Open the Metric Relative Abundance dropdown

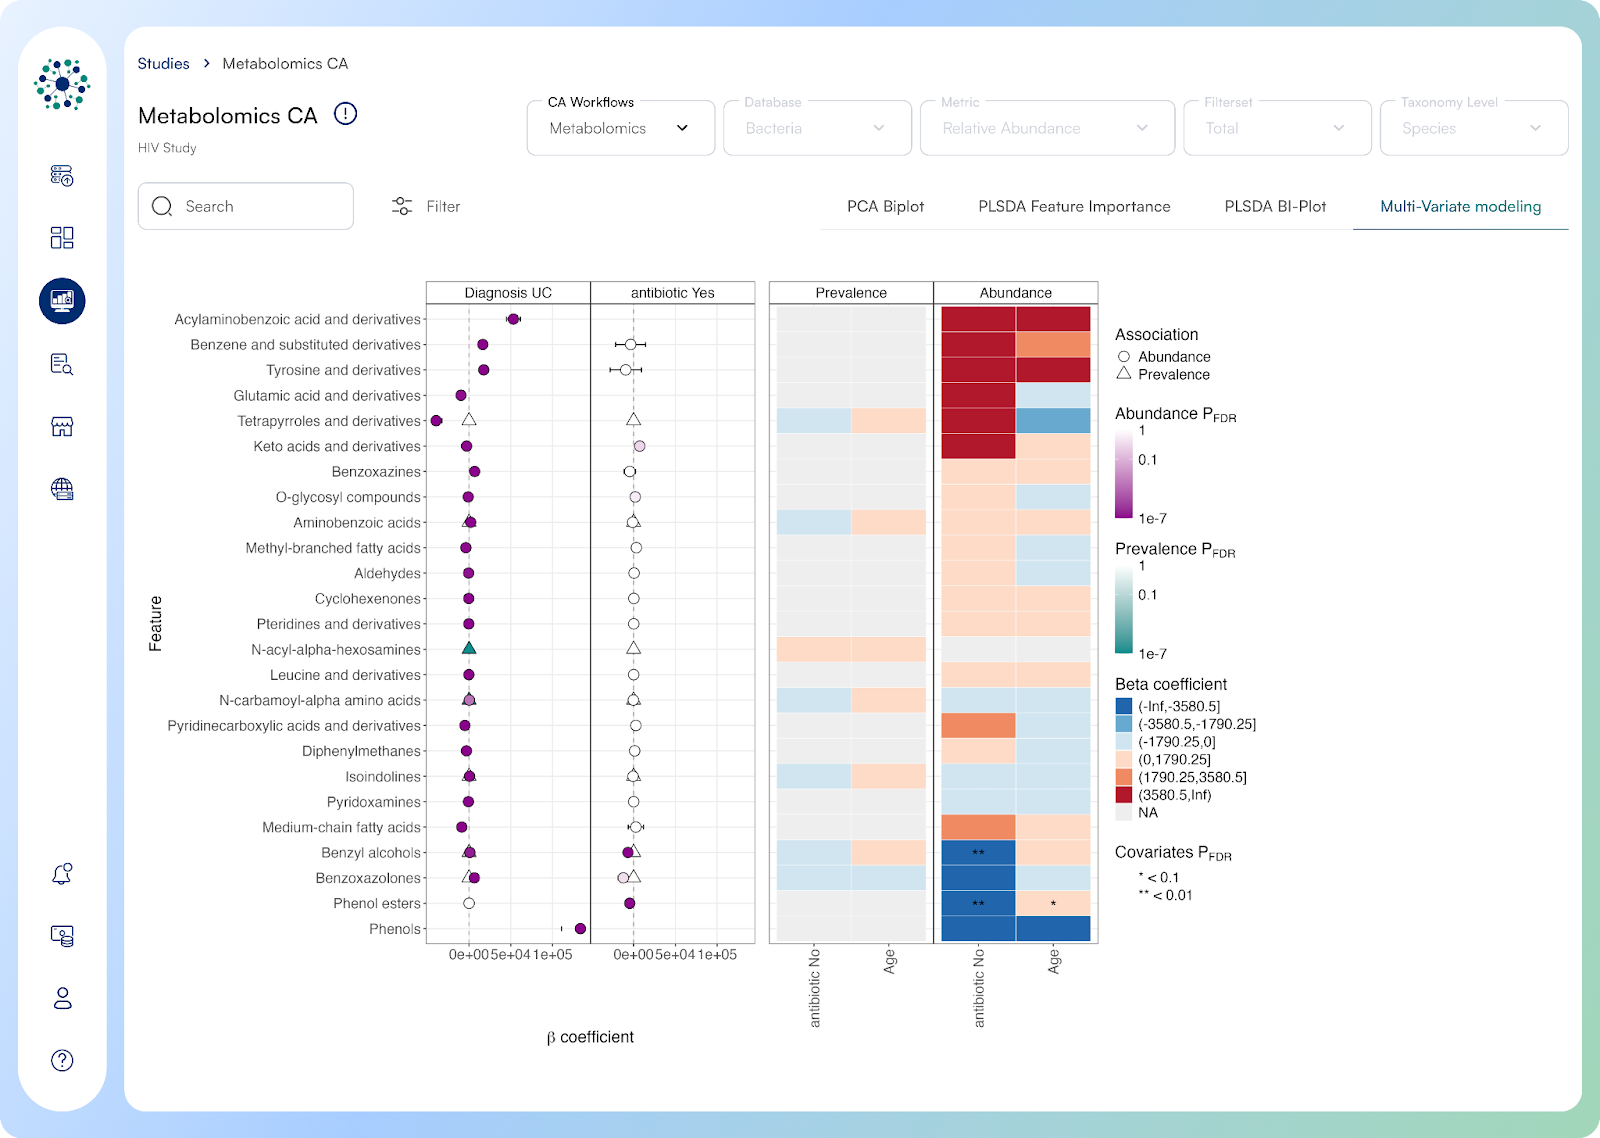[1047, 128]
